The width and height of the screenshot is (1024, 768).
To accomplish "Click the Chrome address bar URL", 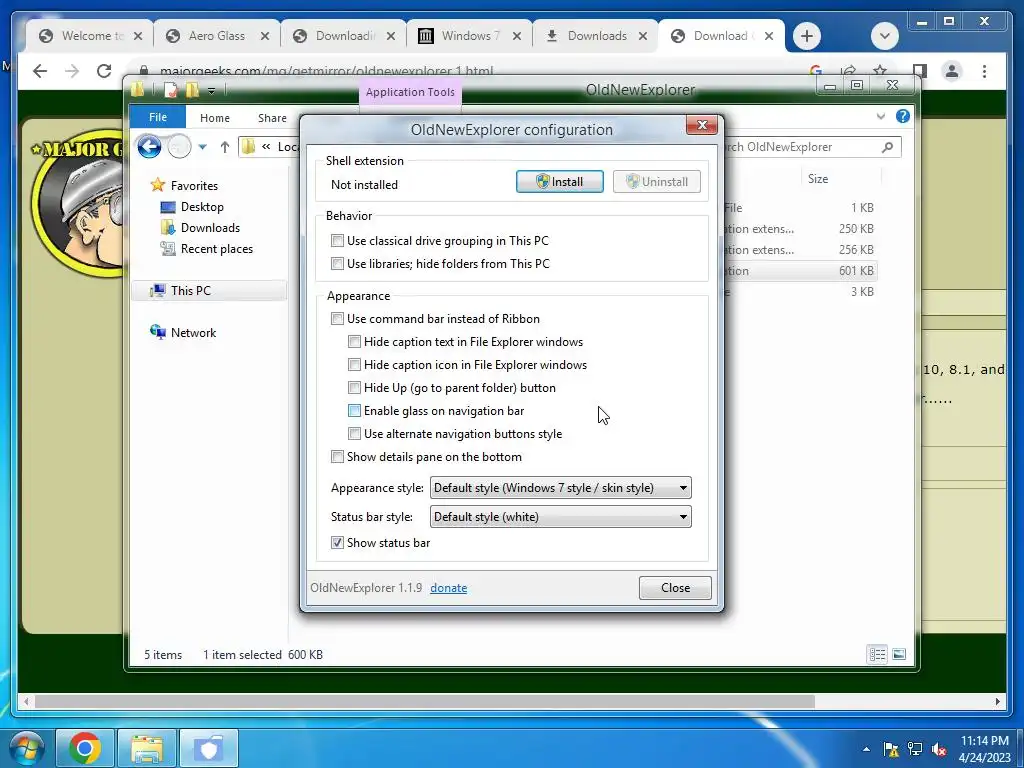I will (x=327, y=71).
